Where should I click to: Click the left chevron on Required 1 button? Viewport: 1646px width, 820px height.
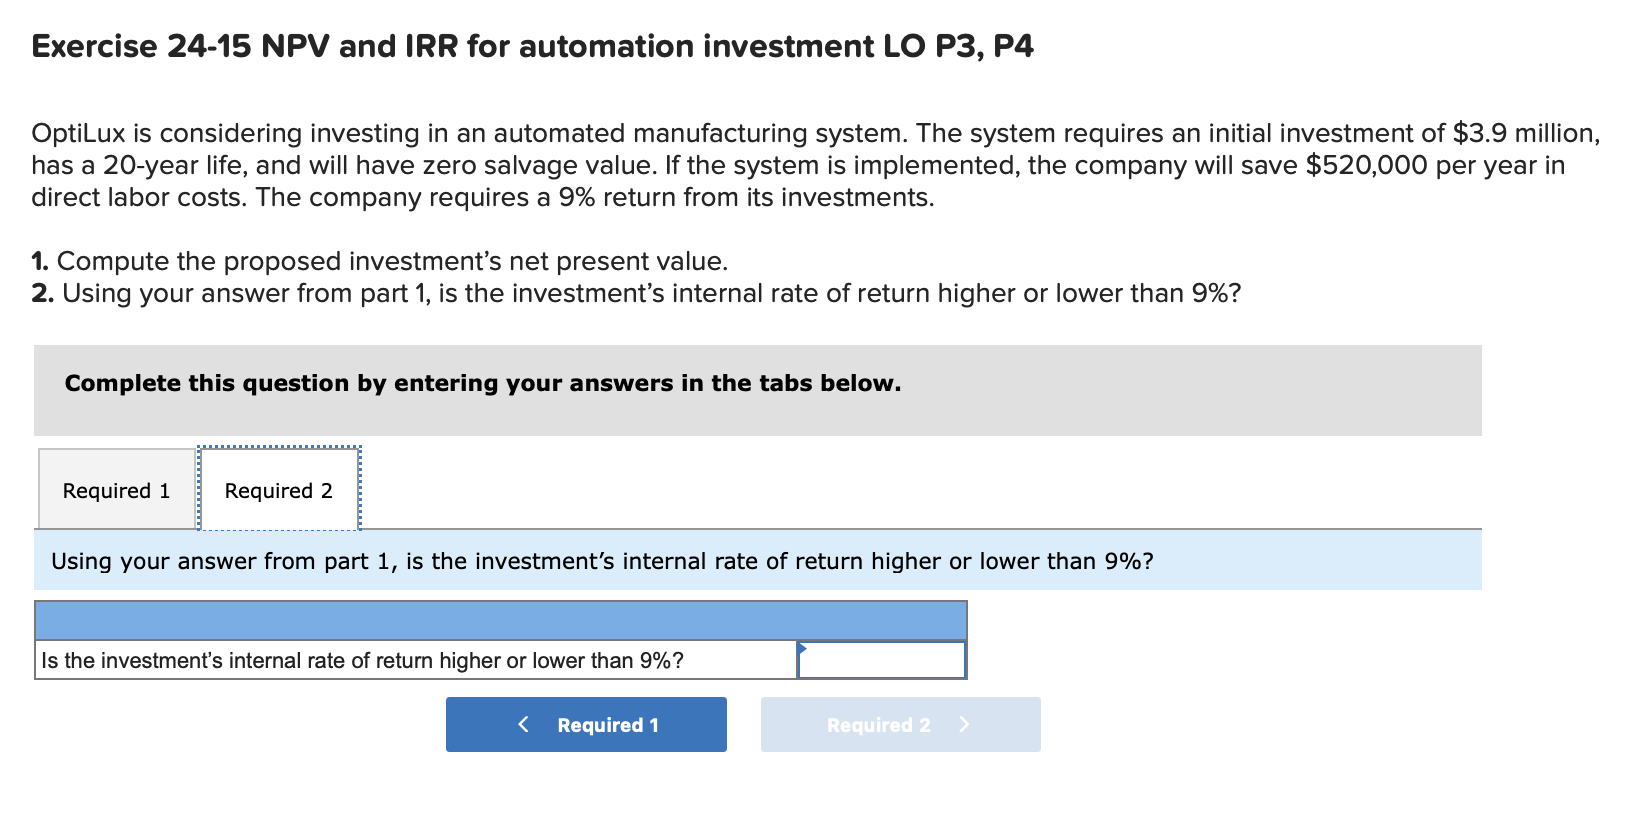pos(522,724)
